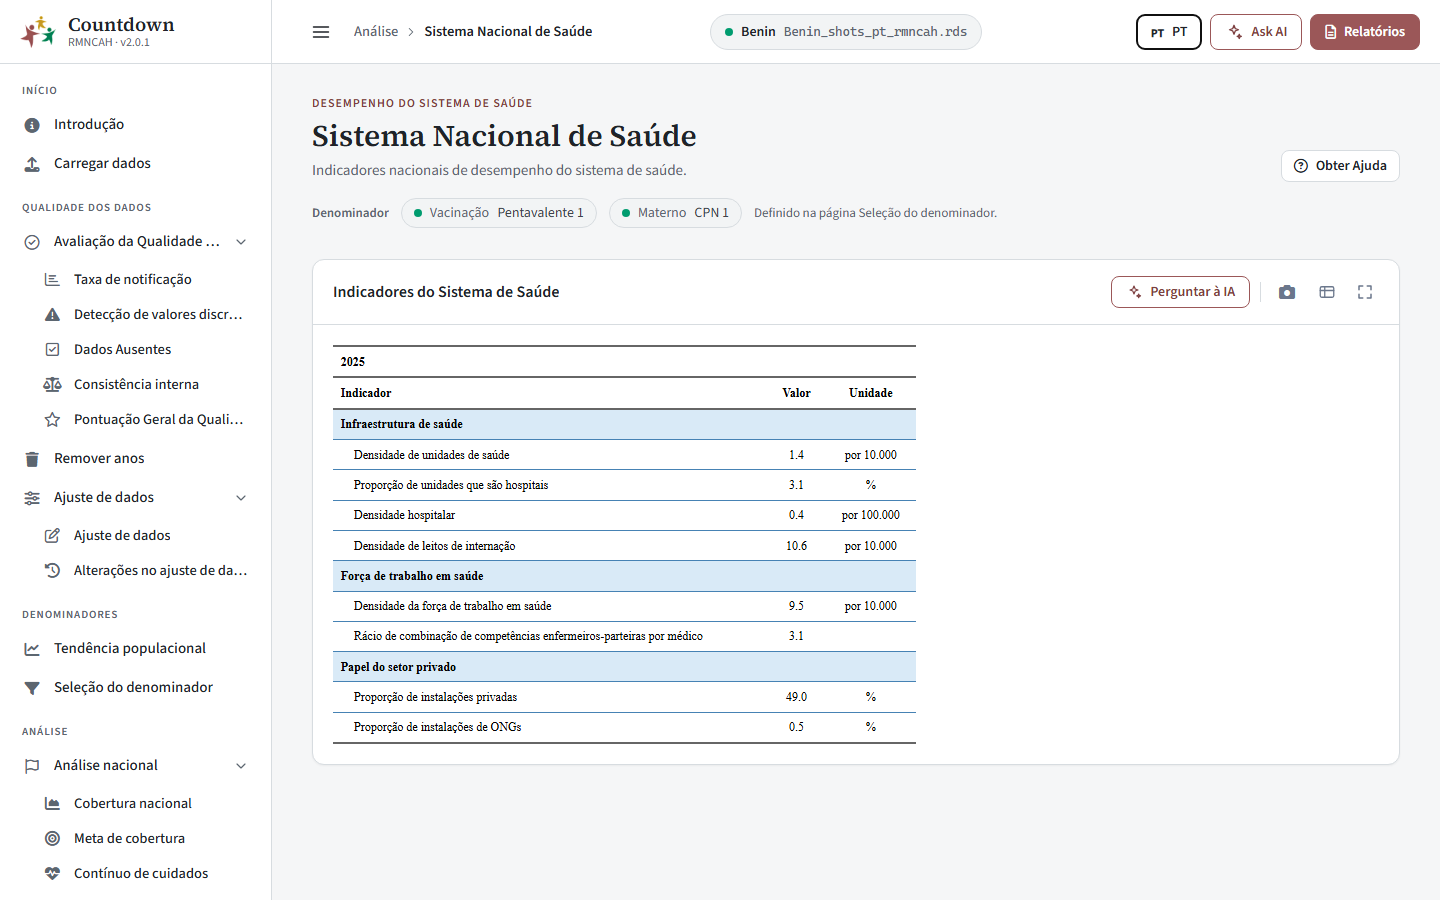Take a snapshot with the camera icon
Image resolution: width=1440 pixels, height=900 pixels.
click(1287, 292)
